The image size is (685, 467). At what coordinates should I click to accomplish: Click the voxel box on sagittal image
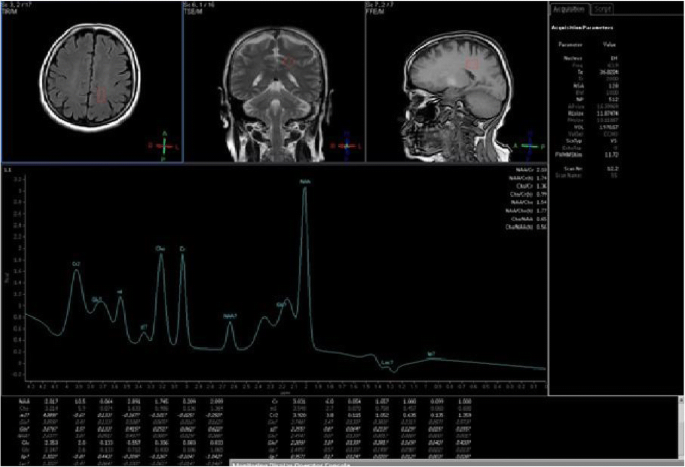tap(472, 64)
